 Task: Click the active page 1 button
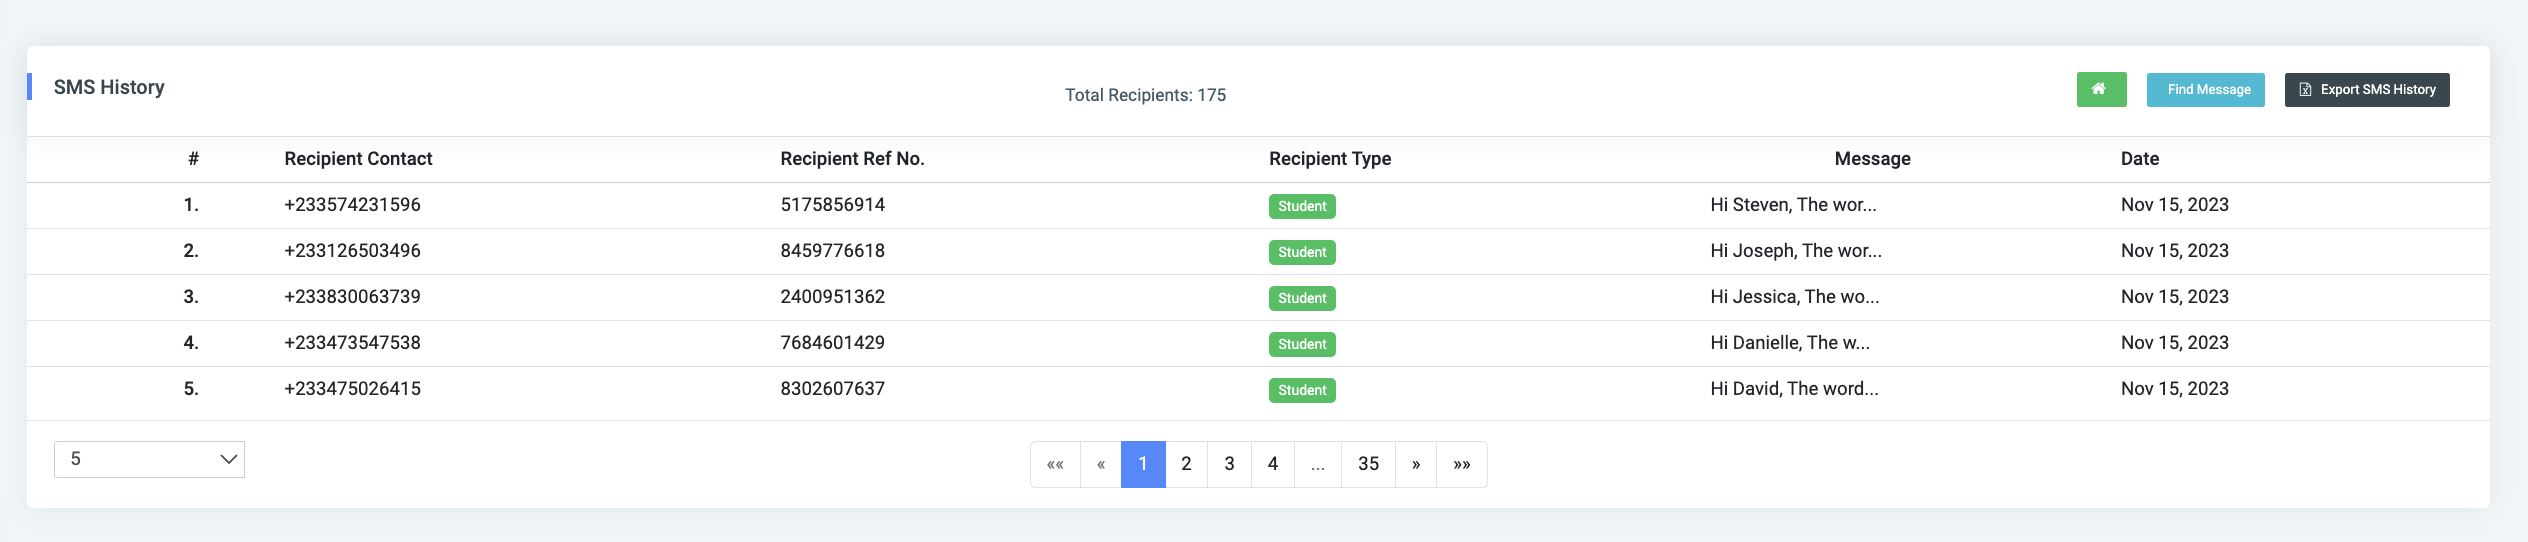tap(1143, 464)
